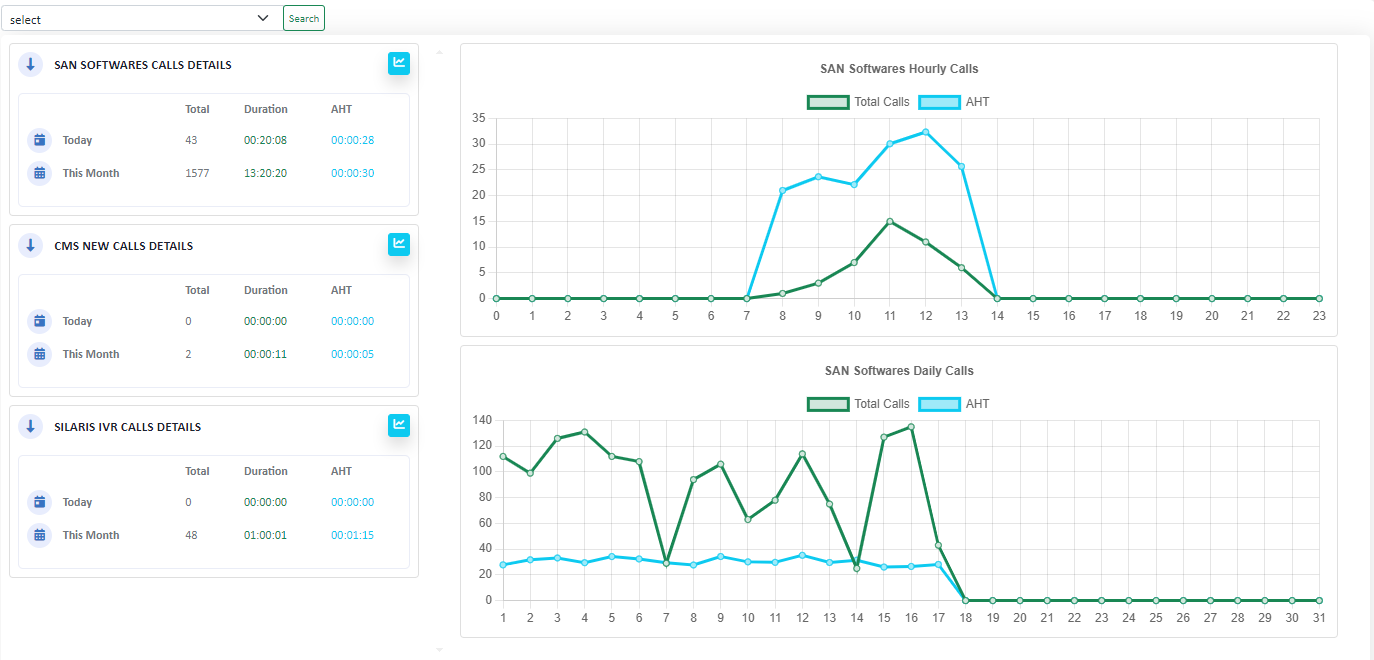Click Today's AHT value in SAN panel
The width and height of the screenshot is (1374, 660).
(x=352, y=140)
